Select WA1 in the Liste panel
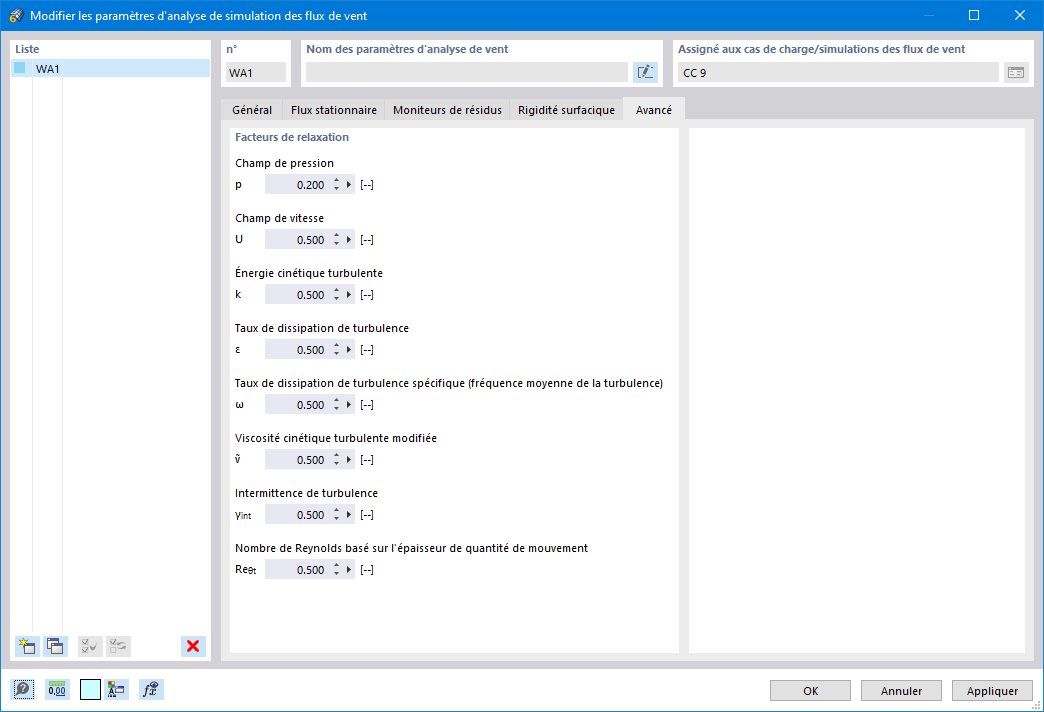The width and height of the screenshot is (1044, 712). 111,69
